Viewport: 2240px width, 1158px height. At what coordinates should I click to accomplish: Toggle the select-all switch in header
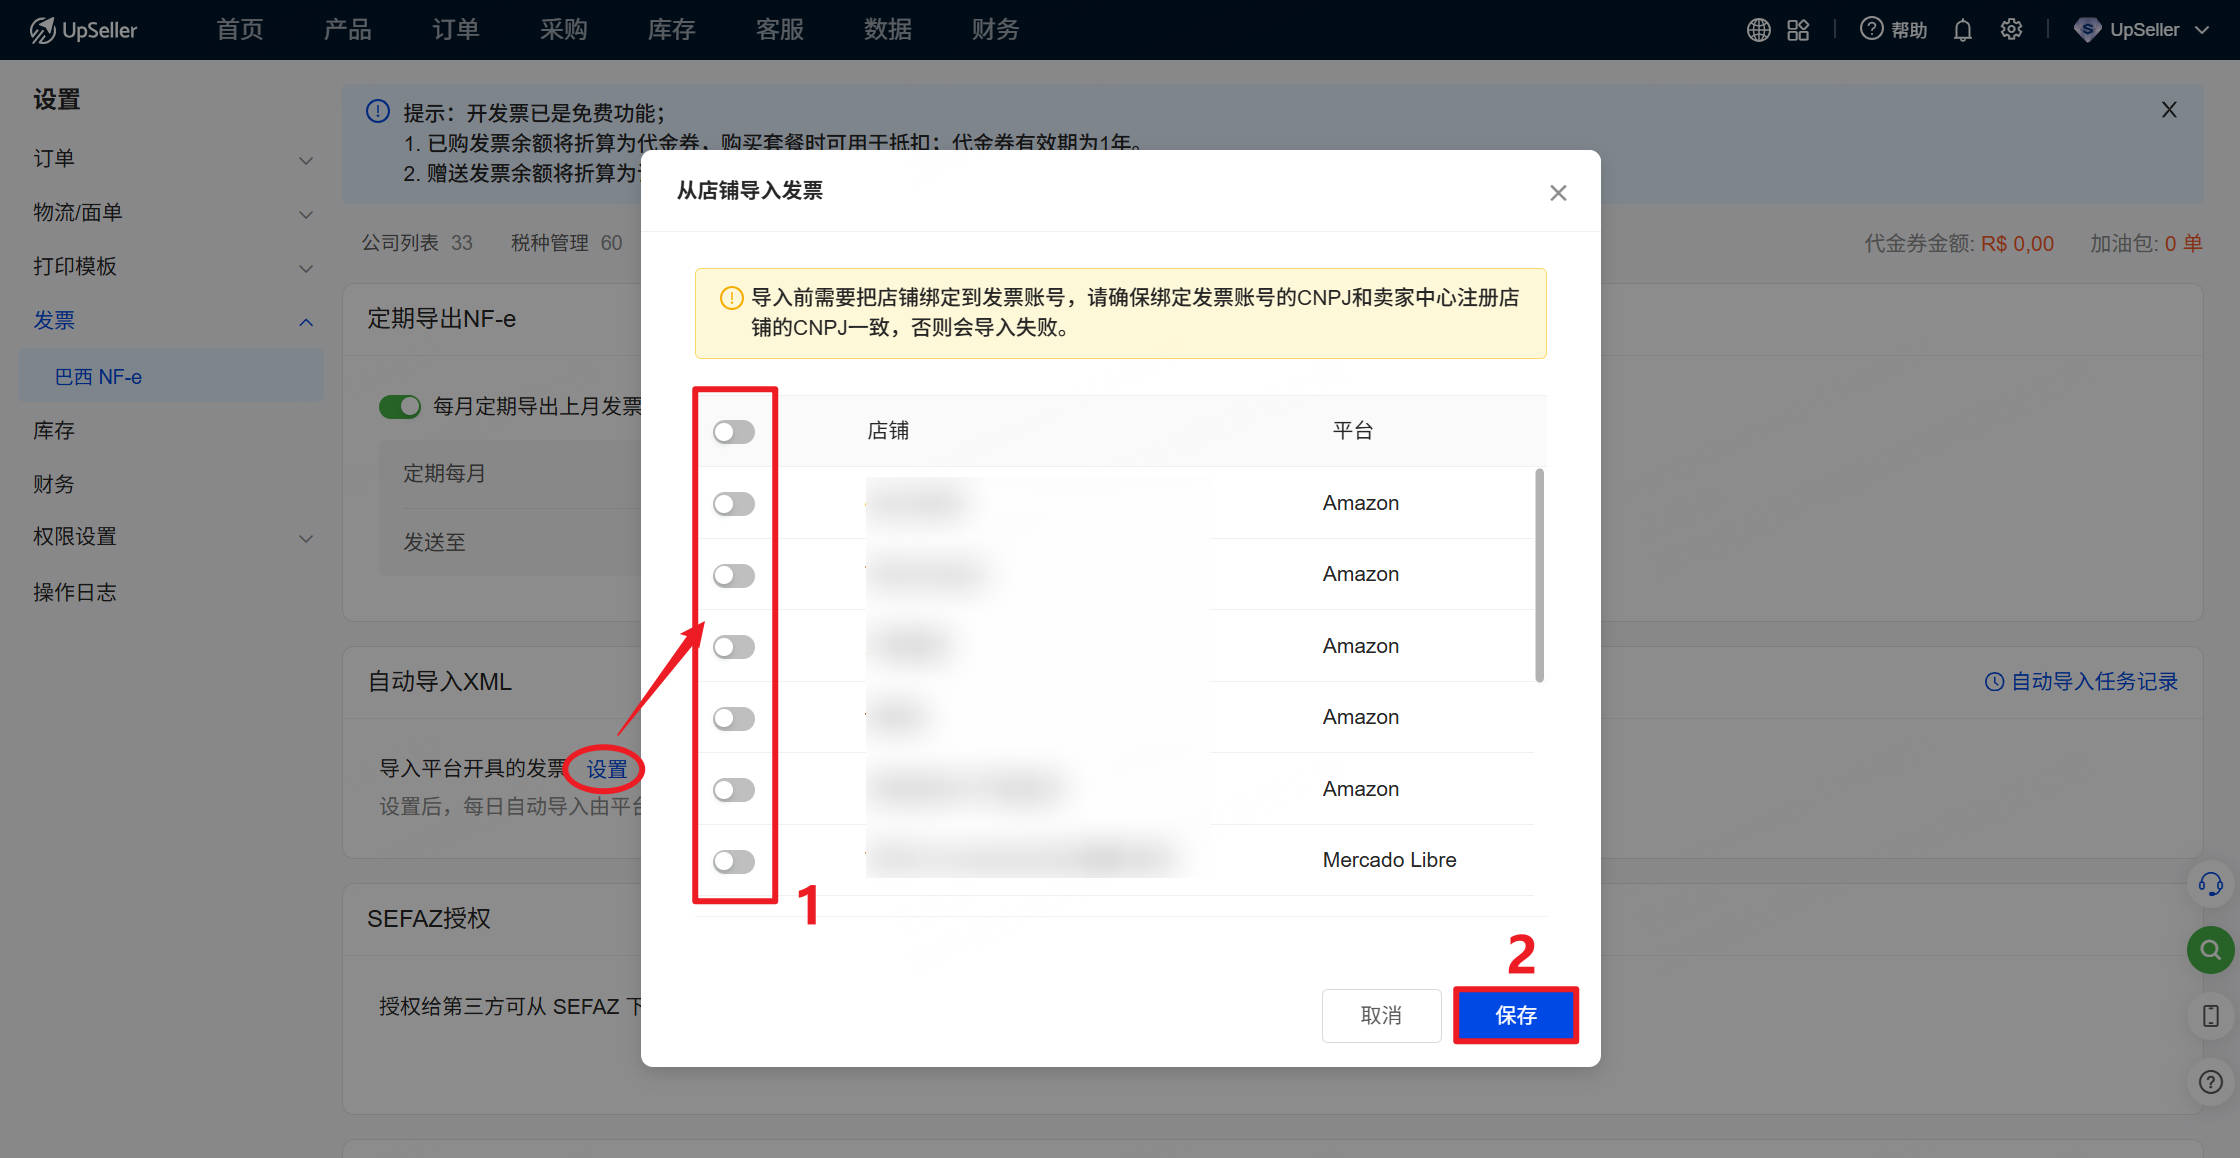[x=733, y=432]
